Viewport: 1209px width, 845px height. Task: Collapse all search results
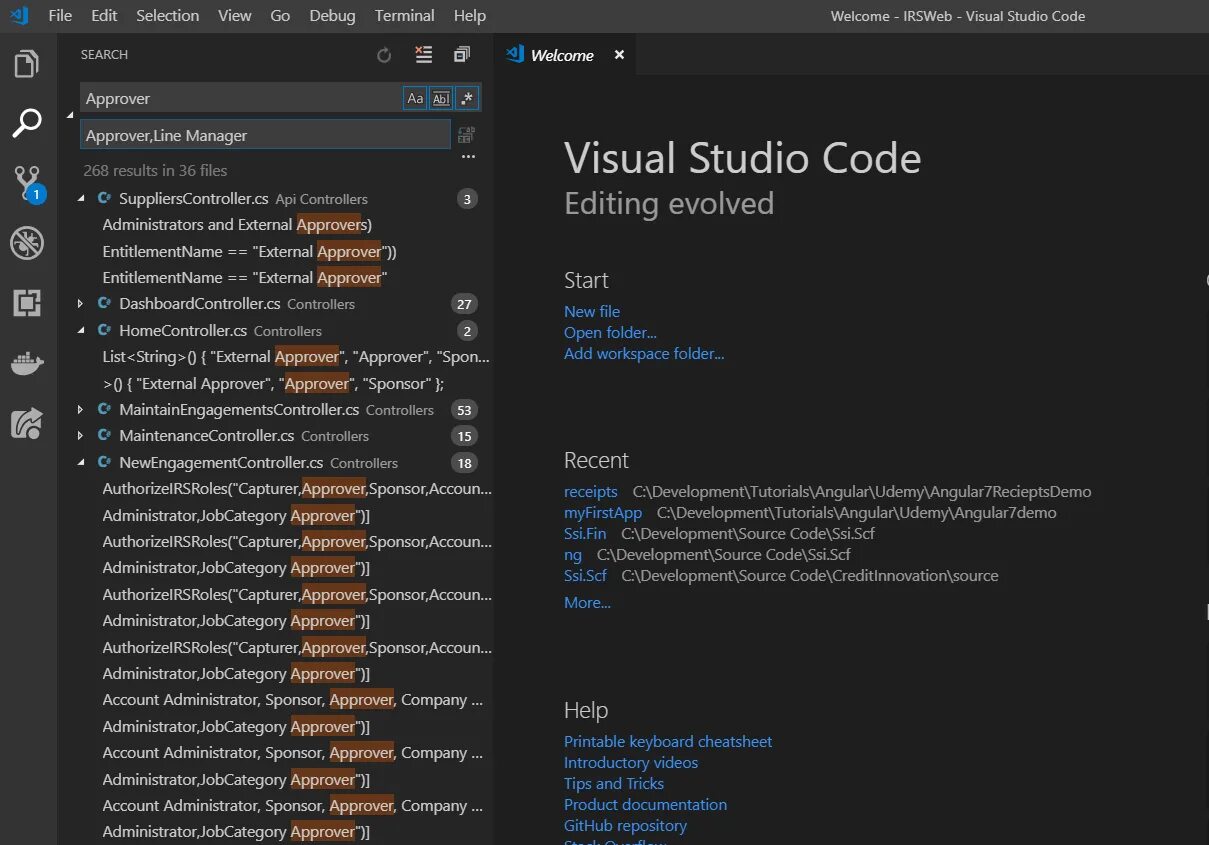pos(461,55)
